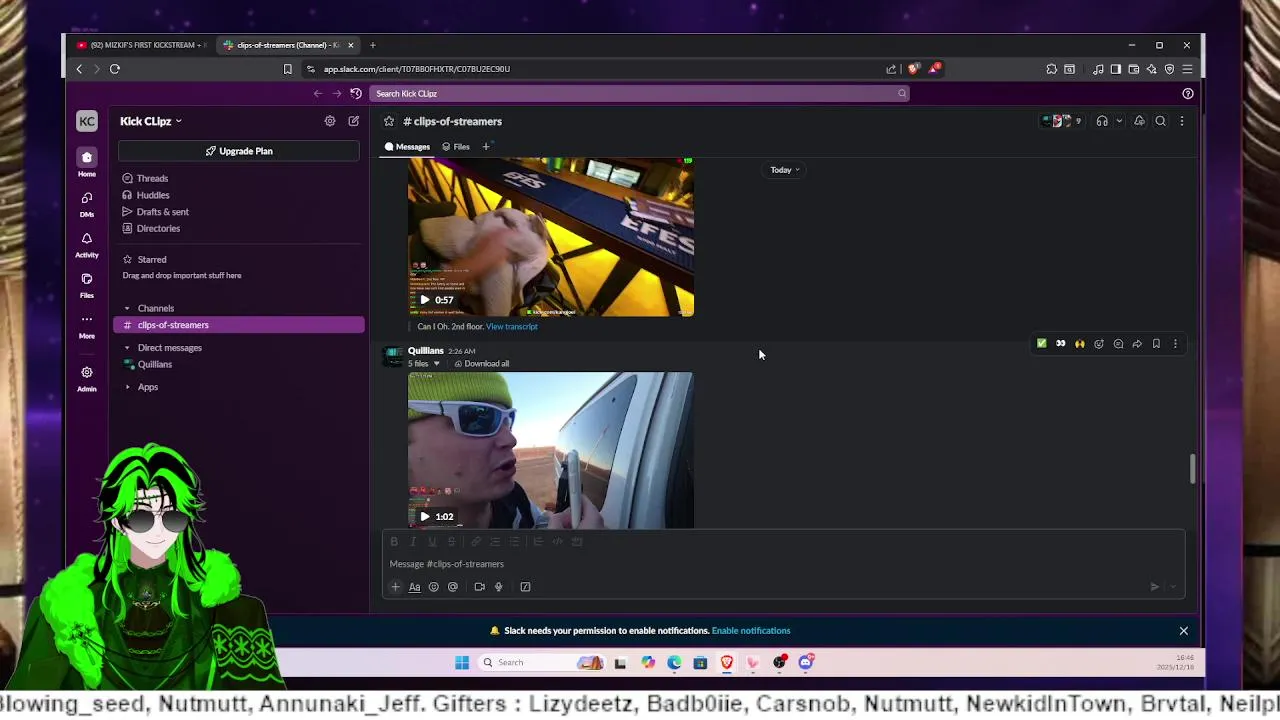Open Huddles in the sidebar

coord(153,195)
